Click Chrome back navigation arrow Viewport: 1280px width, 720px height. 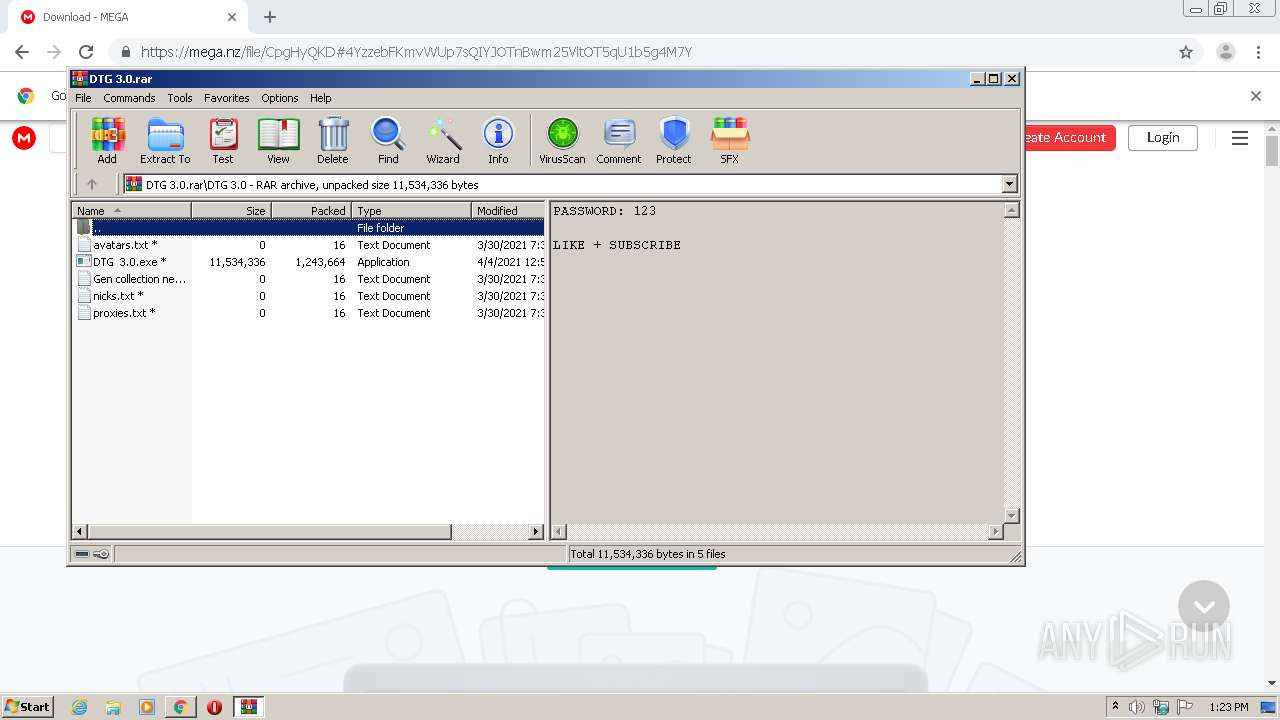(22, 52)
